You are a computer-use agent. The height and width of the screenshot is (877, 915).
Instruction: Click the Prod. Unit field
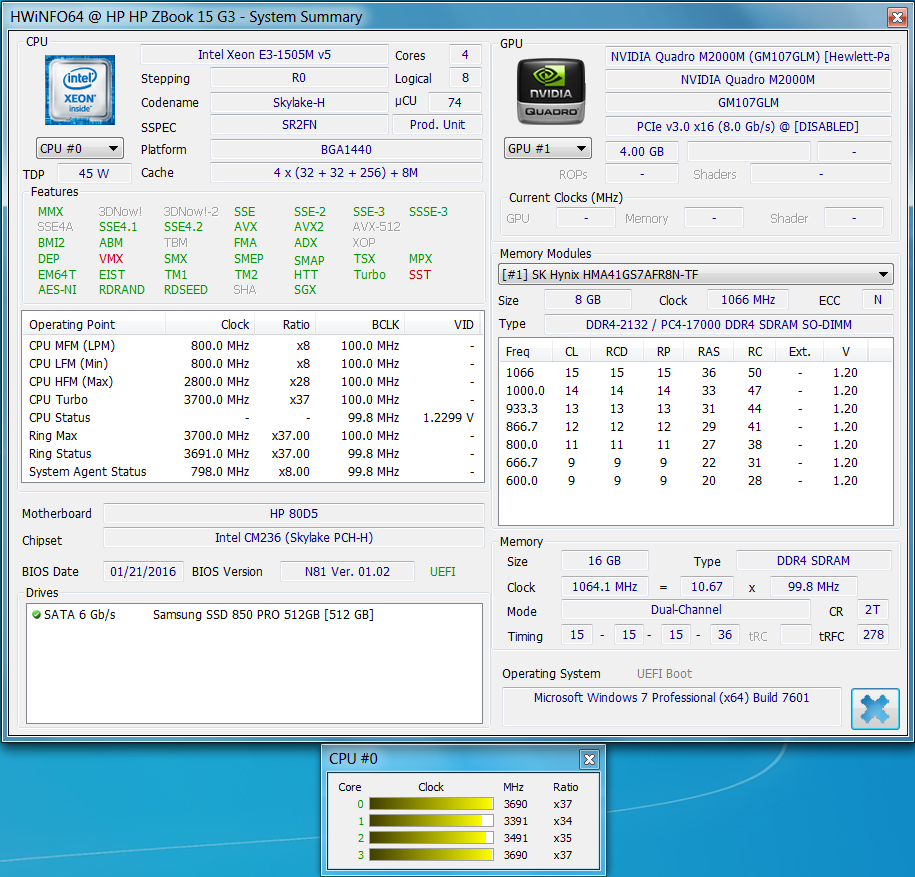[437, 125]
